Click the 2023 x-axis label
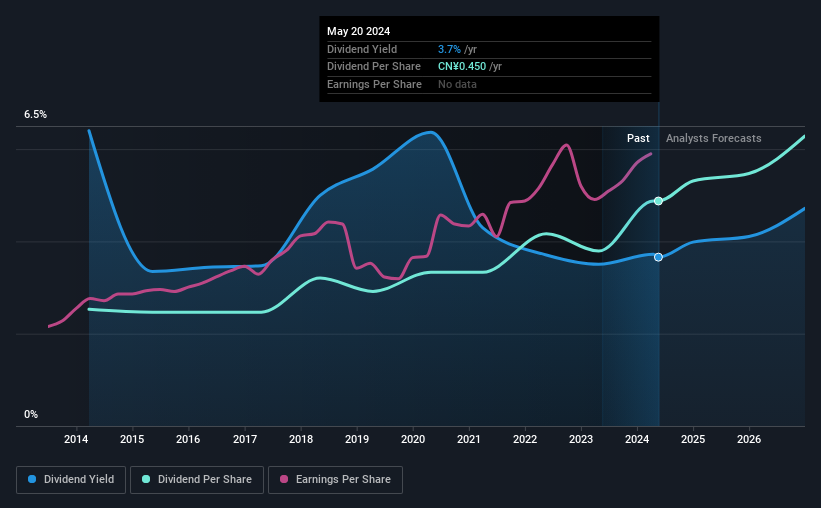821x508 pixels. tap(581, 439)
